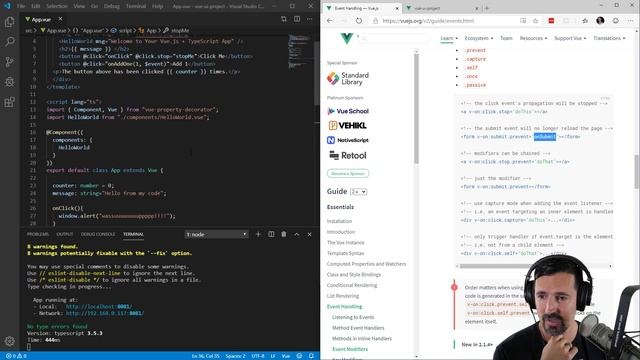Viewport: 640px width, 360px height.
Task: Click the red browser extension icon
Action: click(551, 21)
